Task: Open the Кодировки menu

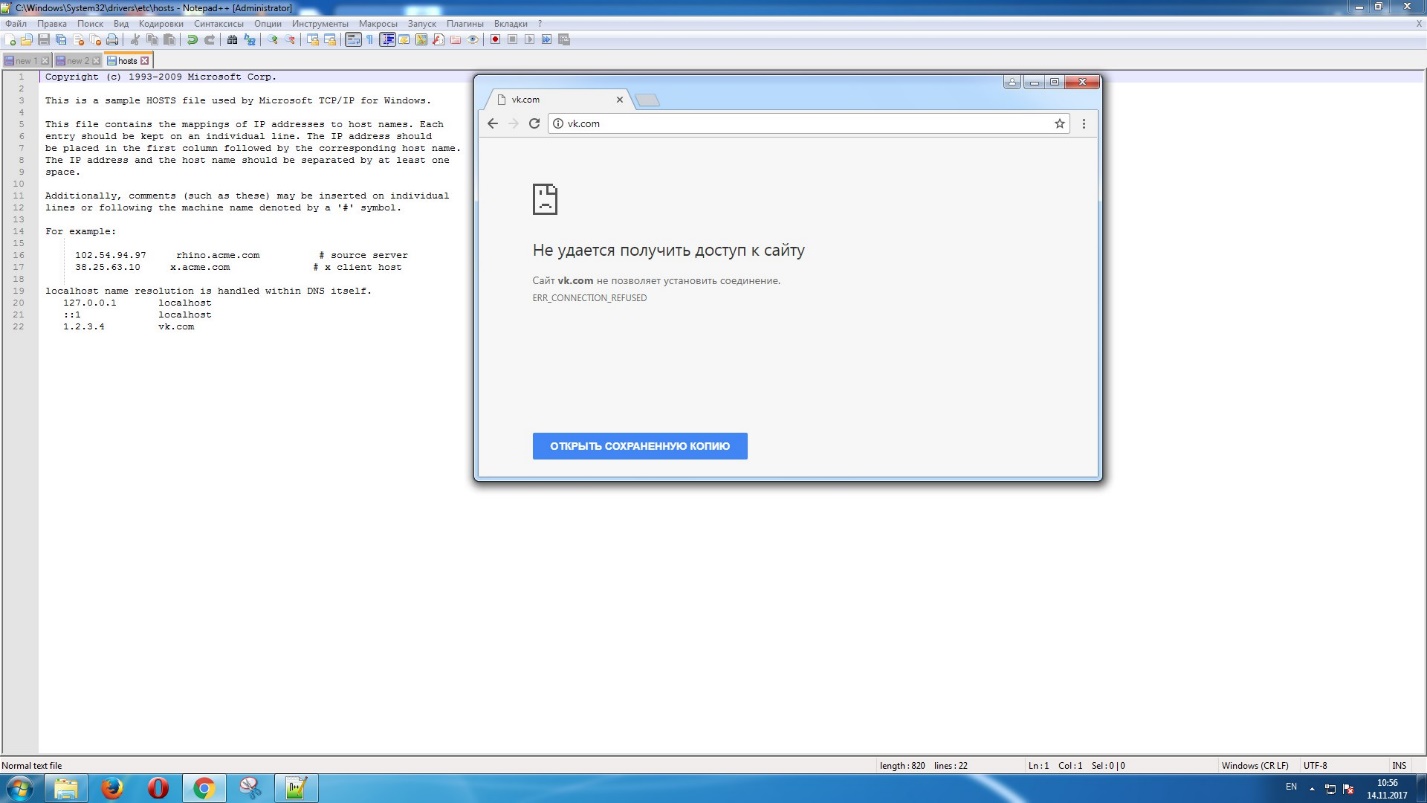Action: [x=161, y=23]
